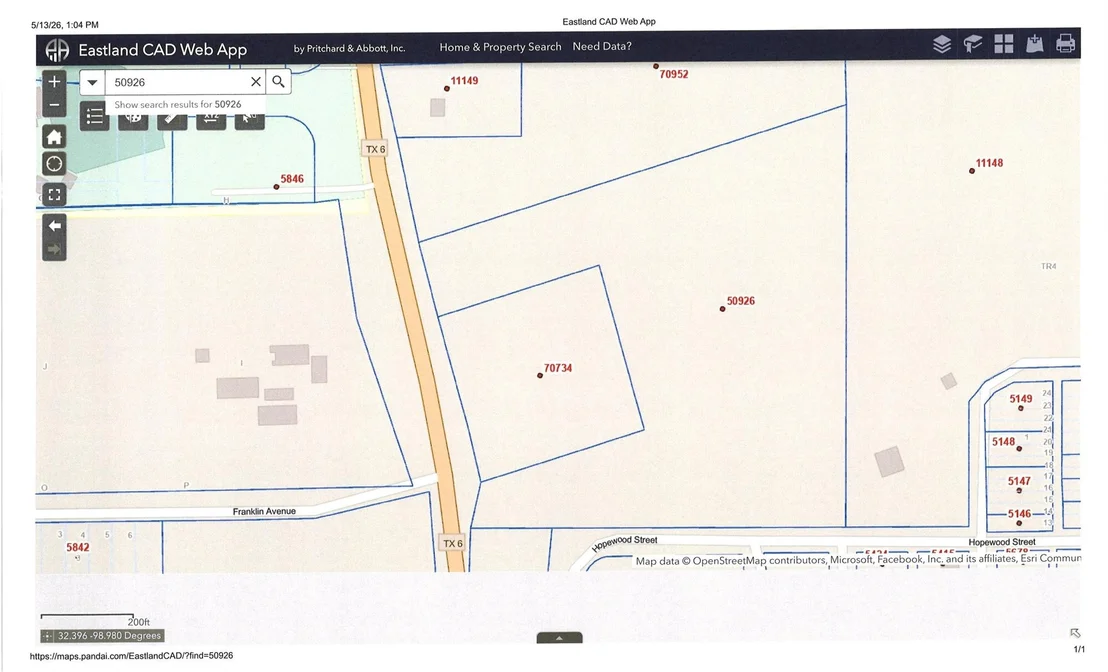Open the bookmarks book icon
Image resolution: width=1108 pixels, height=672 pixels.
(x=973, y=45)
